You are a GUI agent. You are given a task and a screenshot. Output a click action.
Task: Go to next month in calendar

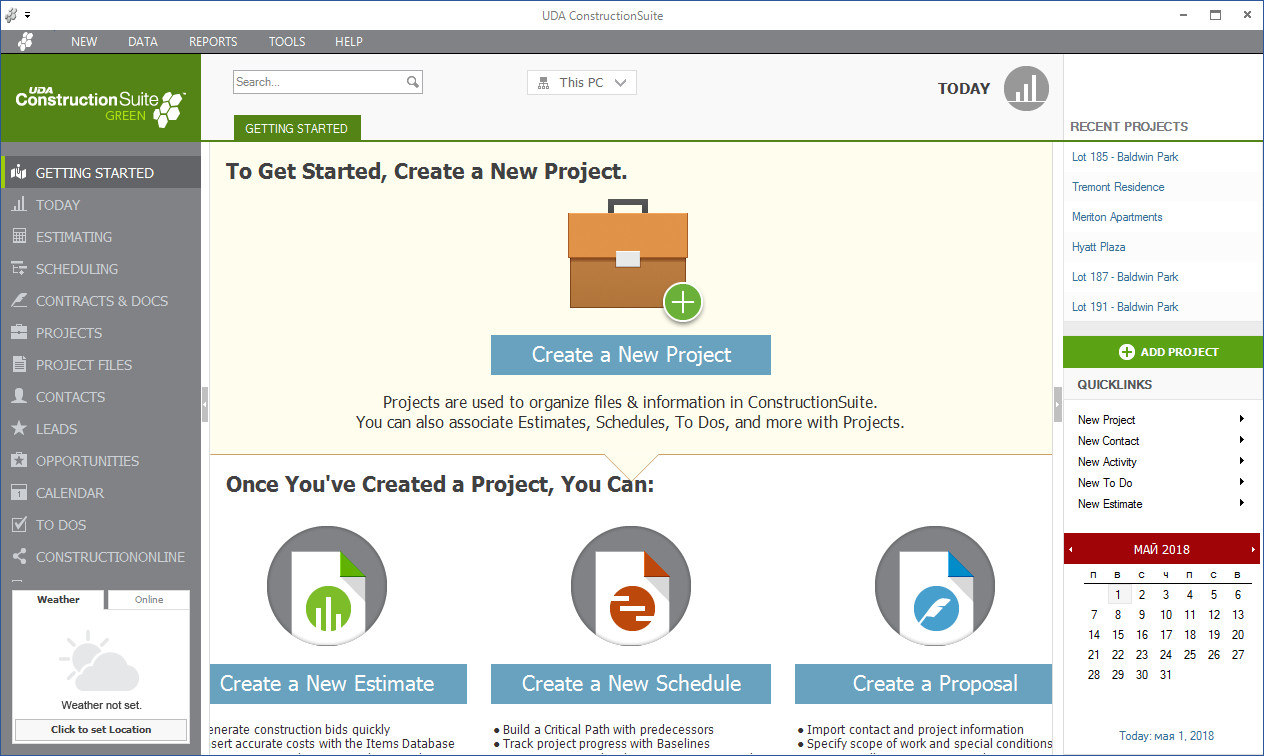pyautogui.click(x=1253, y=550)
